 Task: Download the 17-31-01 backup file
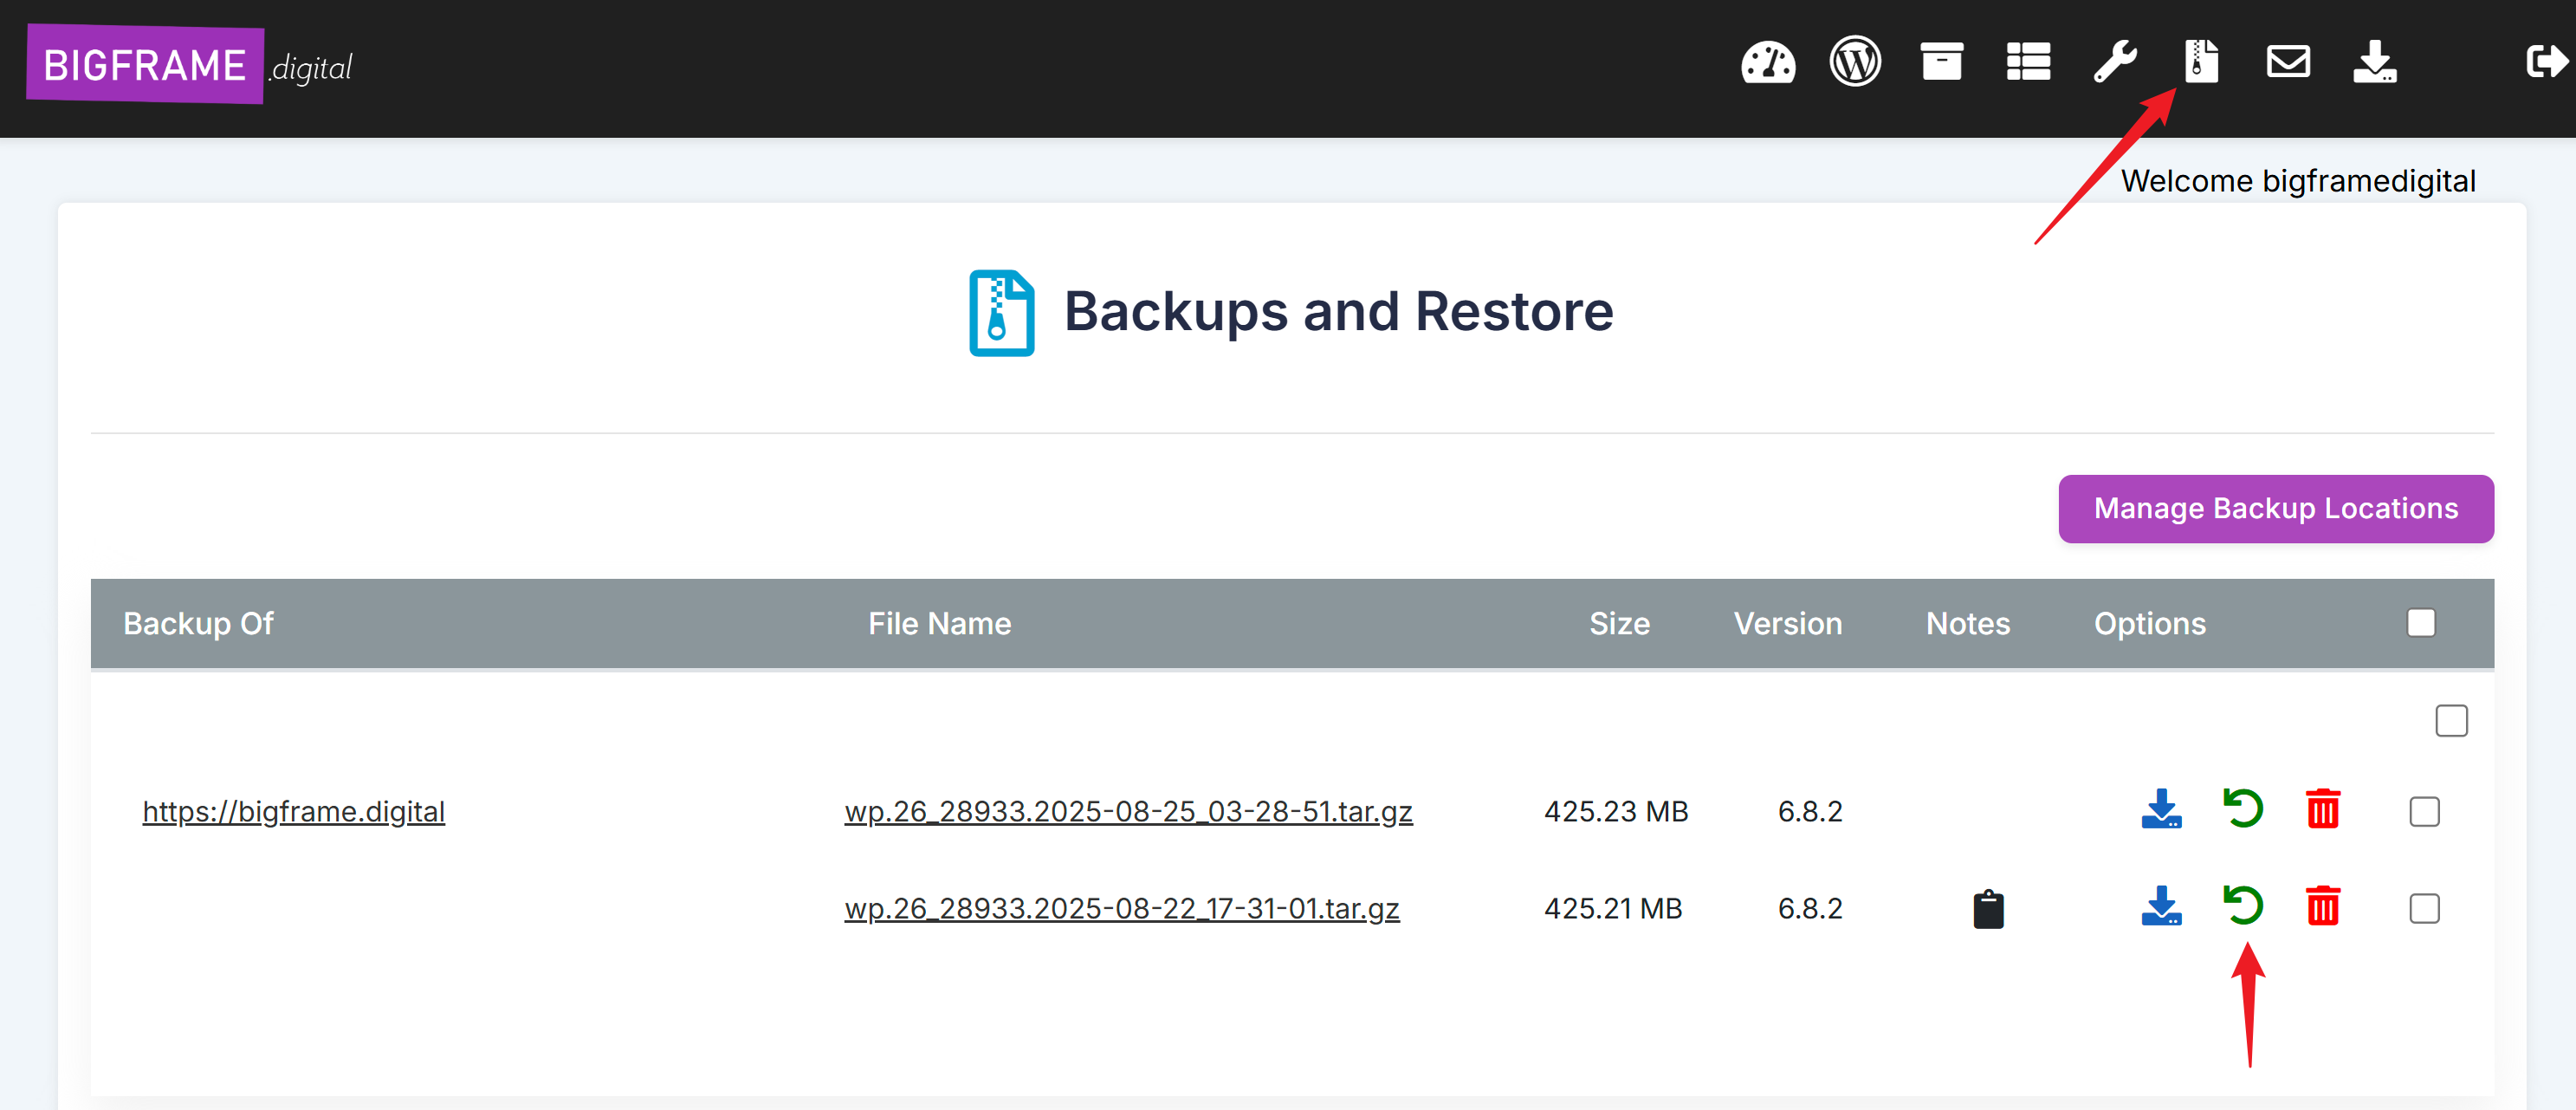coord(2161,906)
